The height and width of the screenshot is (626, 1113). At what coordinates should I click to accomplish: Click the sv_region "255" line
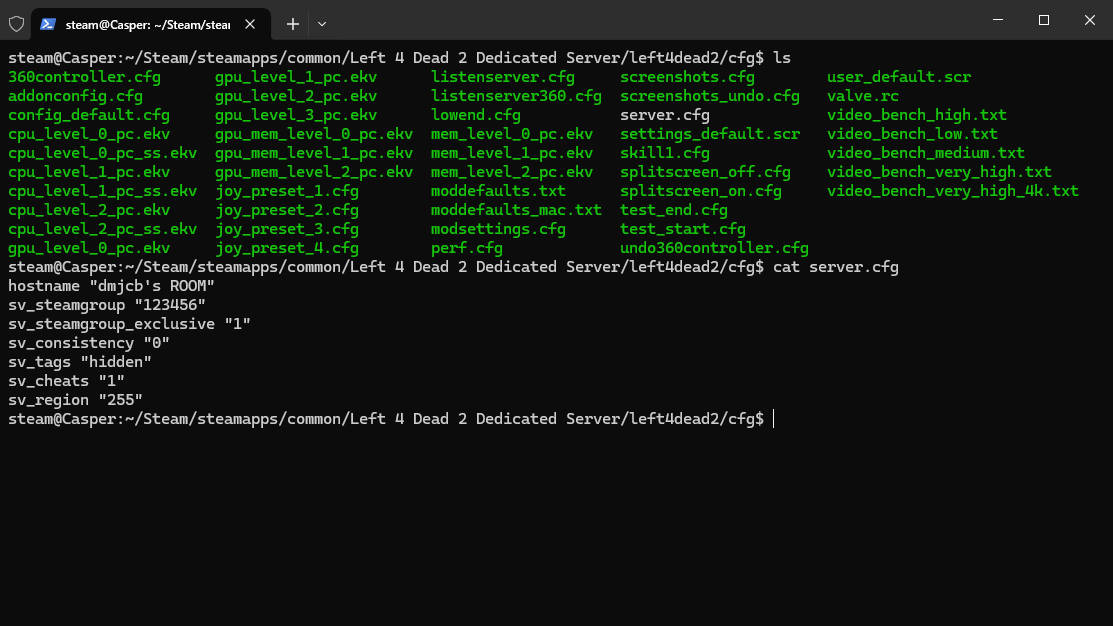coord(75,400)
